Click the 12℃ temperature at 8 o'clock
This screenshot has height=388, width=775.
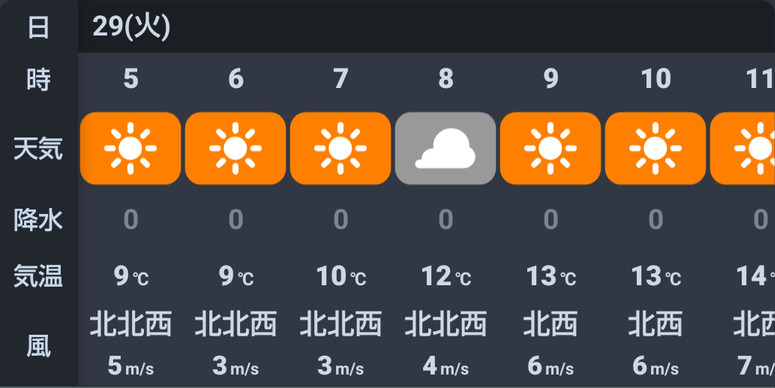pyautogui.click(x=446, y=276)
